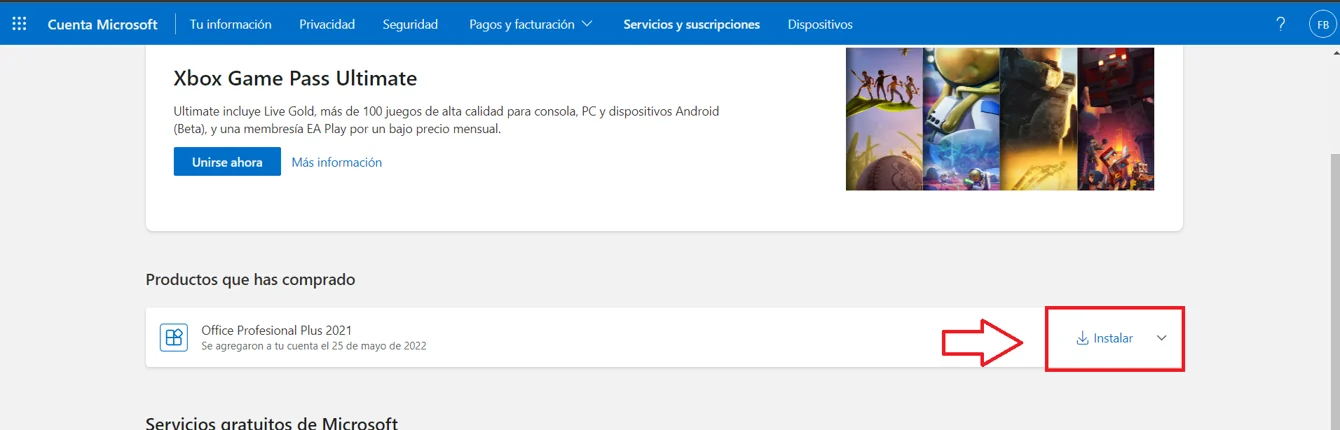Click the Xbox Game Pass Ultimate heading
Viewport: 1340px width, 430px height.
pos(295,78)
